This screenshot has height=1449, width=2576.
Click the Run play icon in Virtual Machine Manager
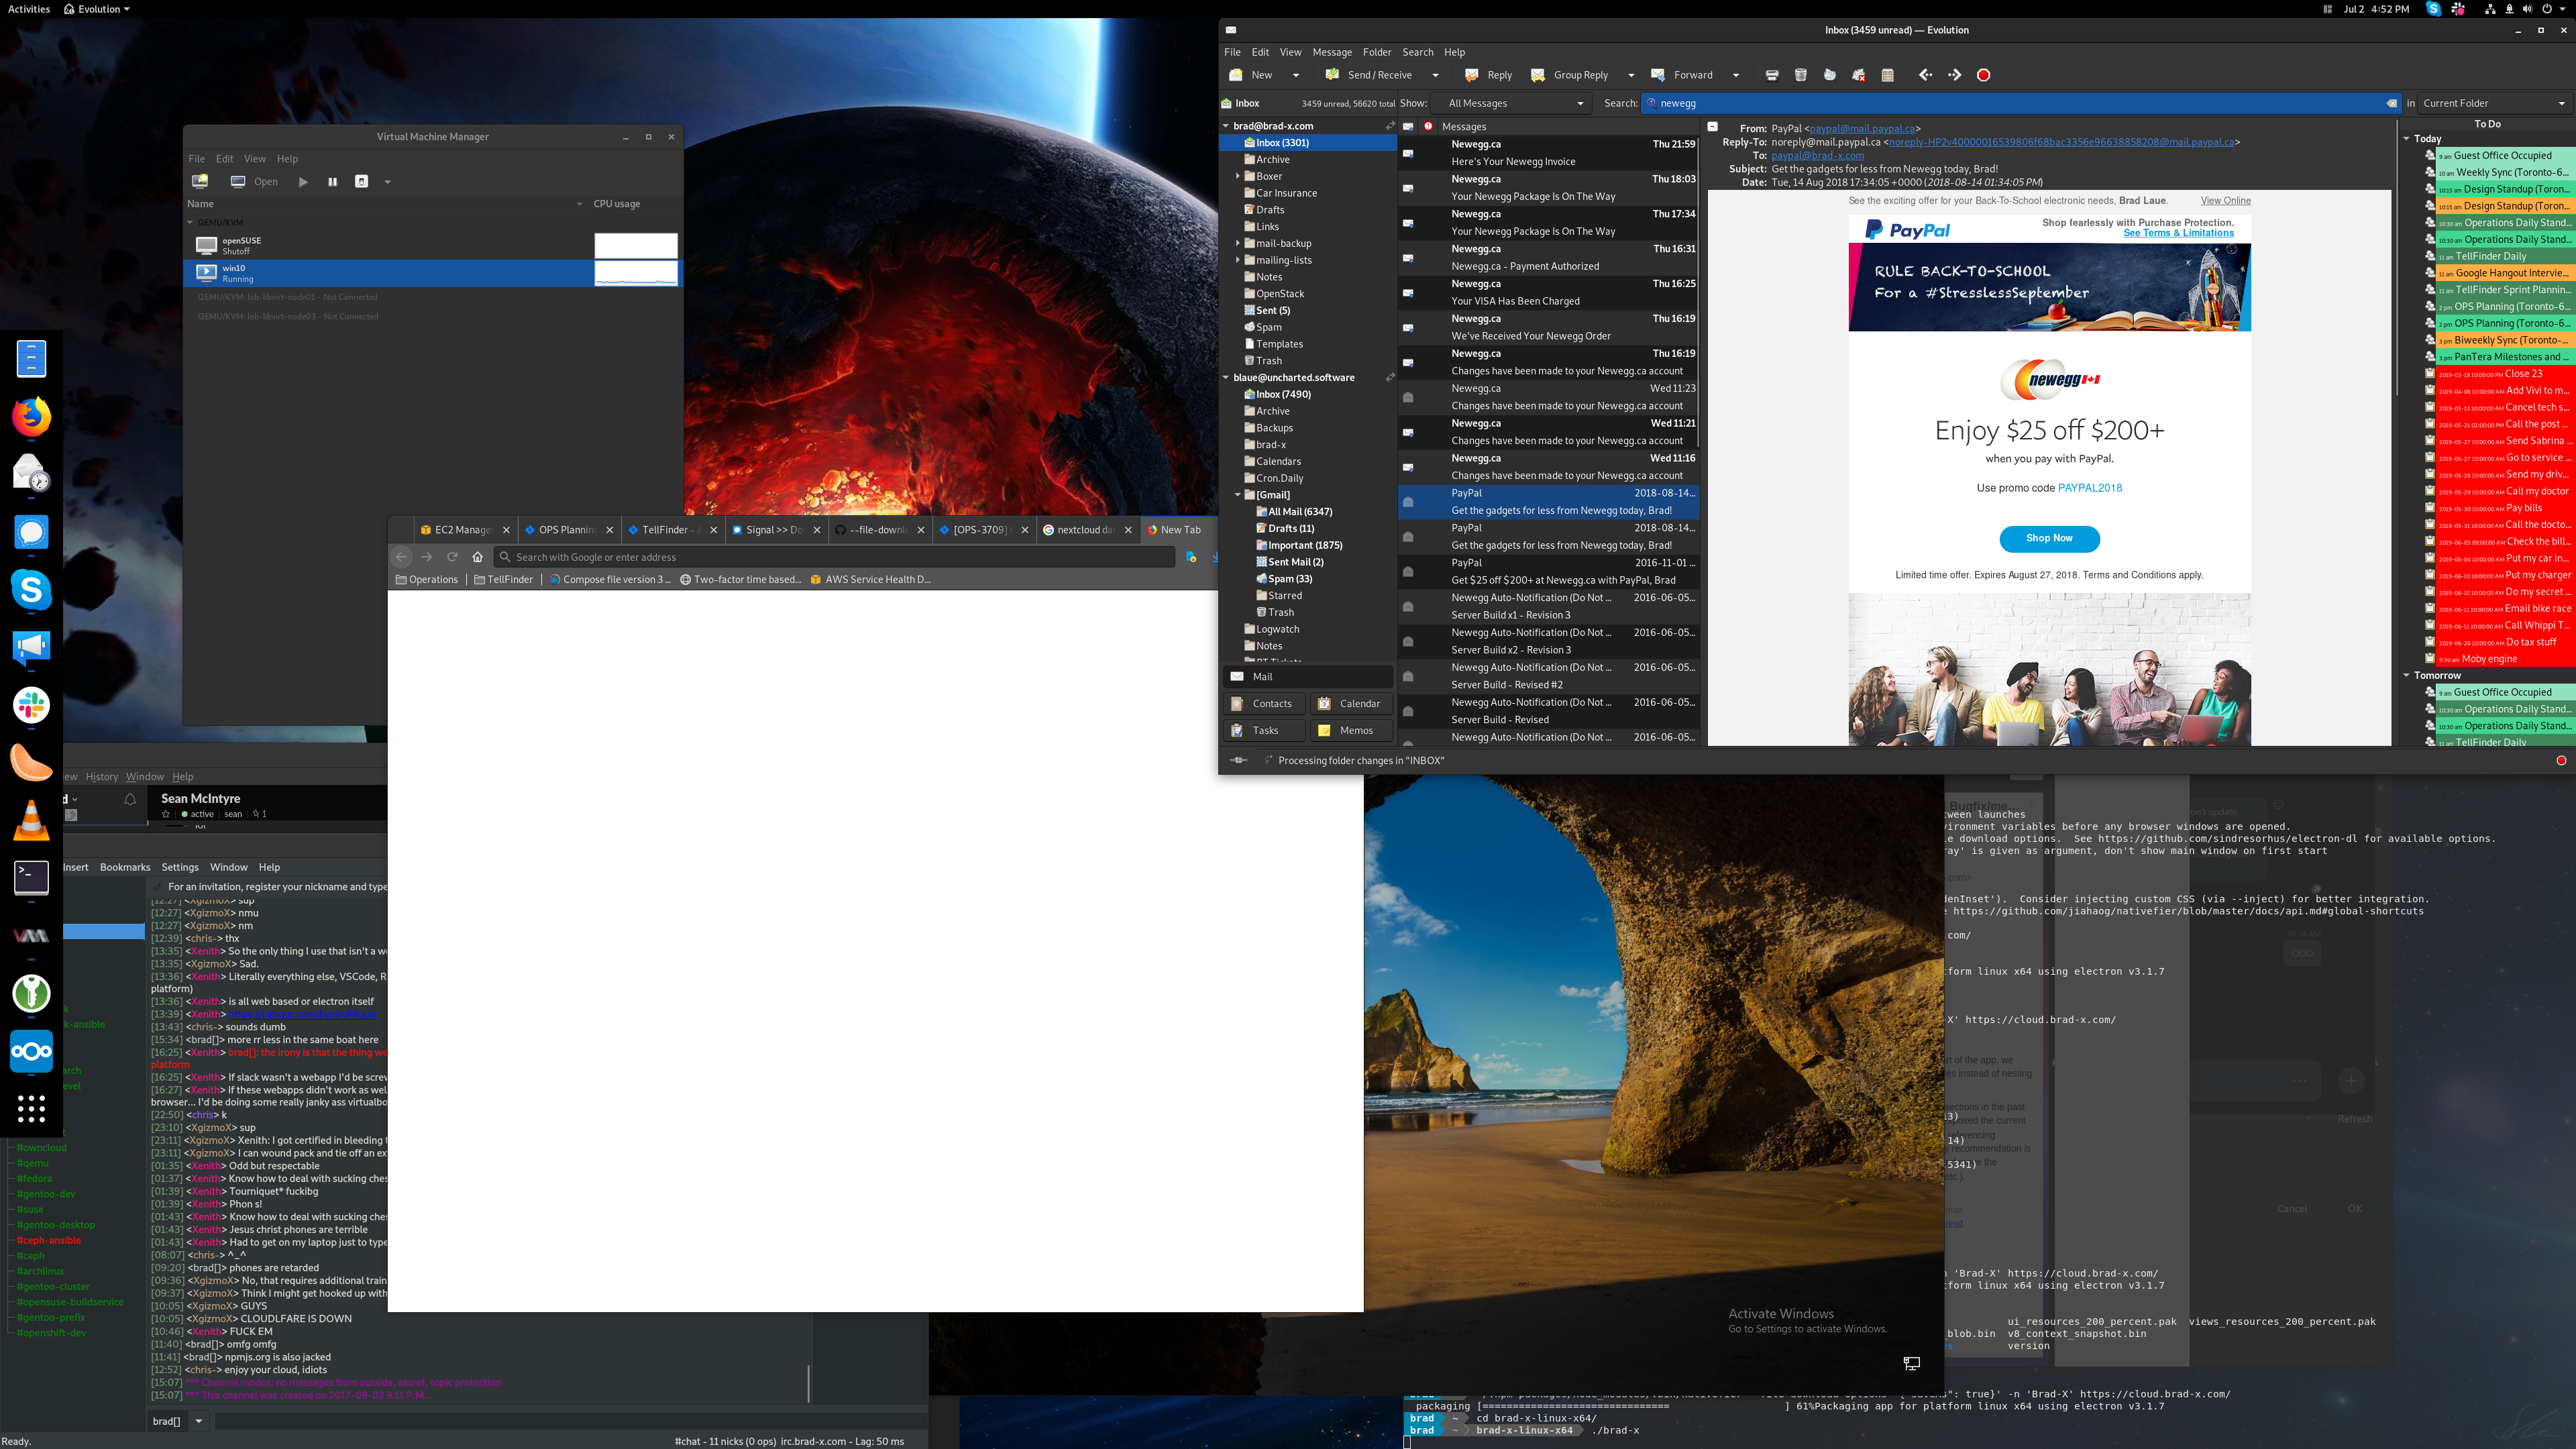tap(303, 182)
